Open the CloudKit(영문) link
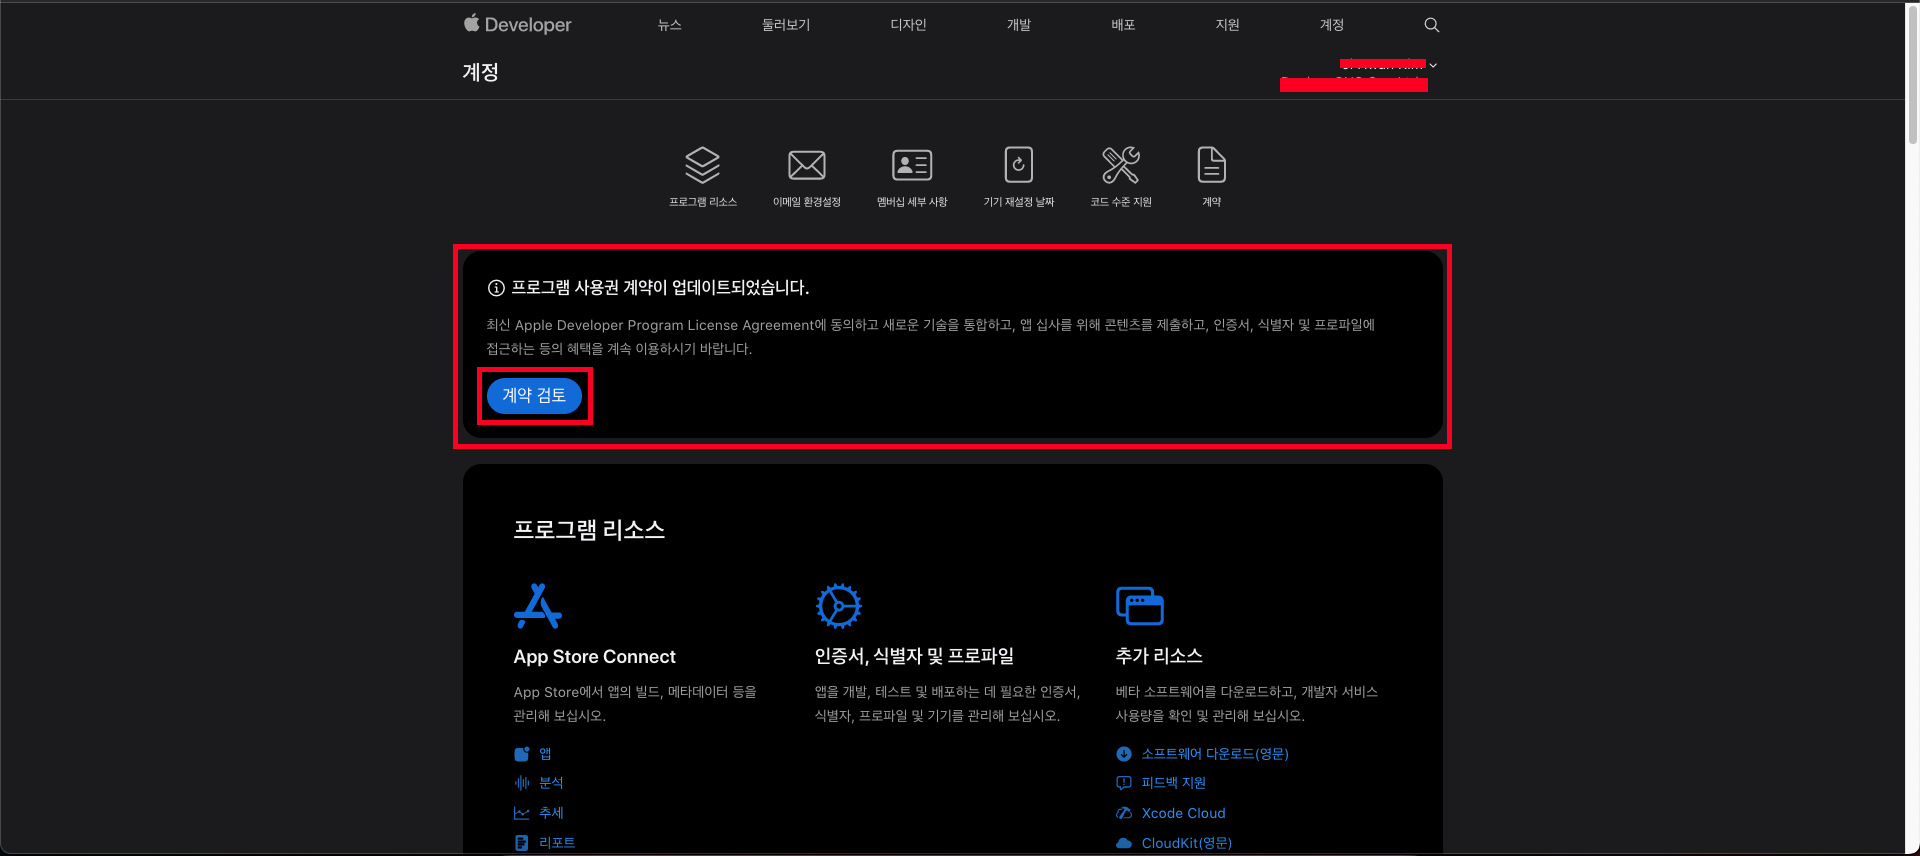 point(1187,843)
